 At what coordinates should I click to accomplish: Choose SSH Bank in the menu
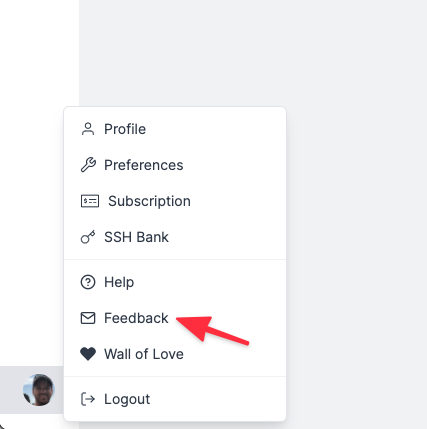pyautogui.click(x=175, y=237)
